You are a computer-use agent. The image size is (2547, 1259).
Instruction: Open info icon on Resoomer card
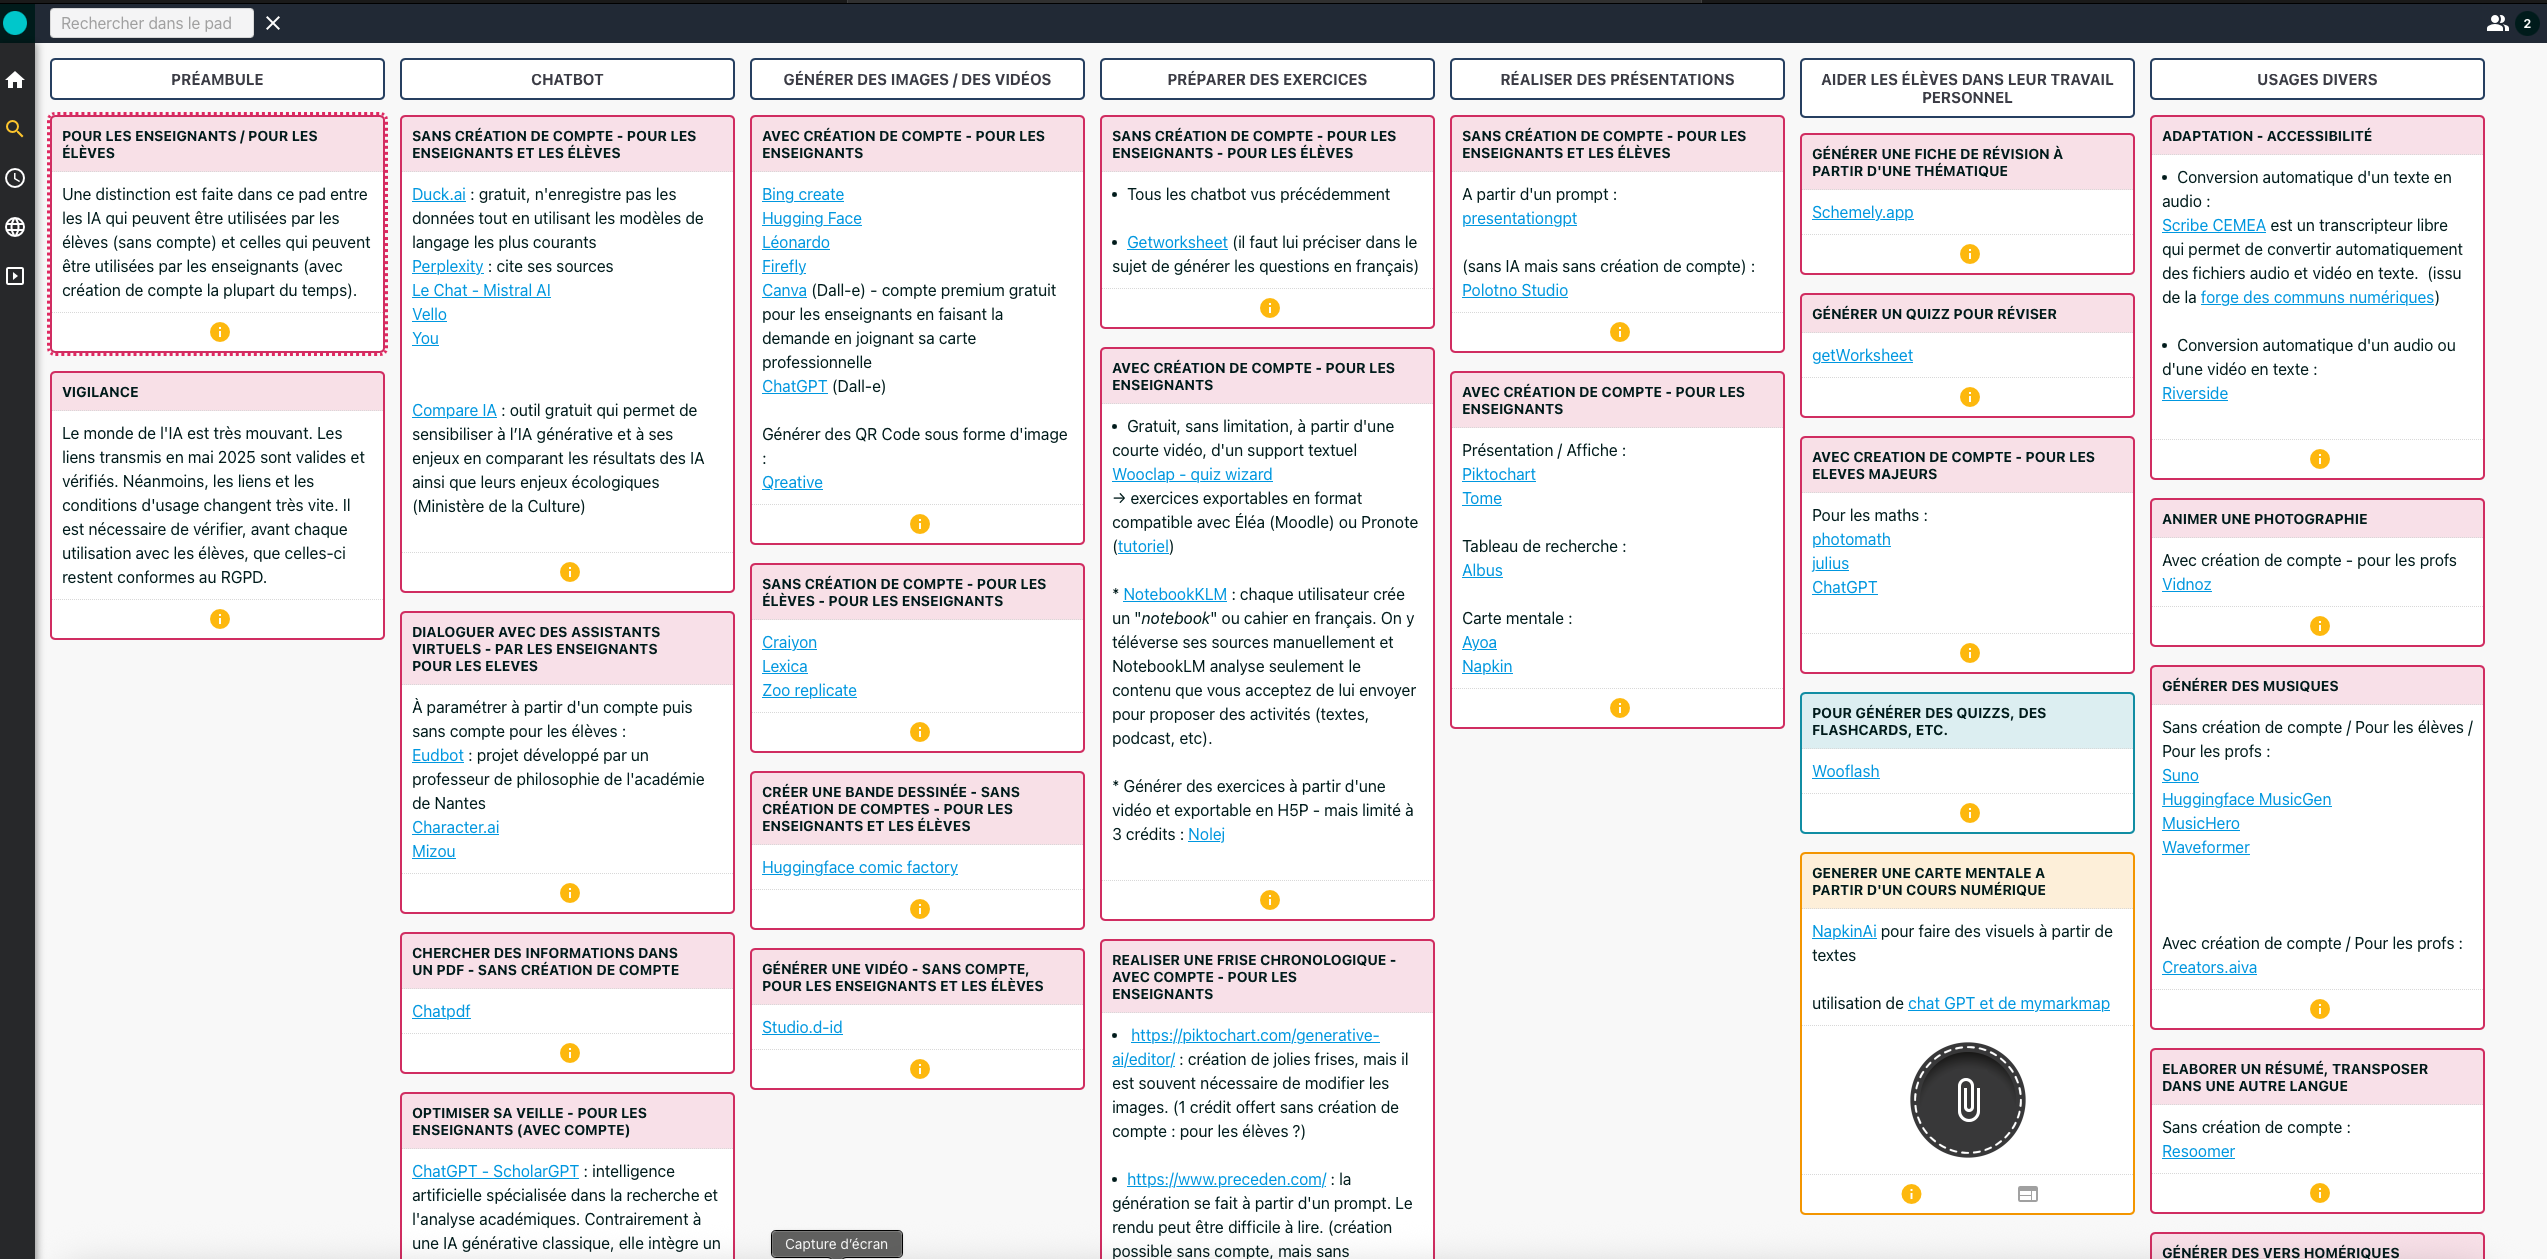point(2320,1193)
